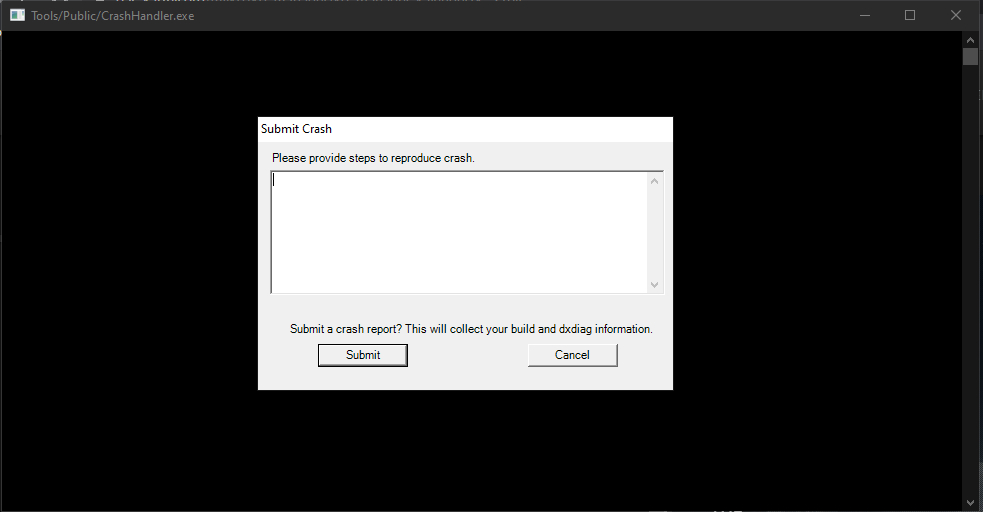The height and width of the screenshot is (512, 983).
Task: Click the gray dialog area between Submit and Cancel
Action: click(467, 356)
